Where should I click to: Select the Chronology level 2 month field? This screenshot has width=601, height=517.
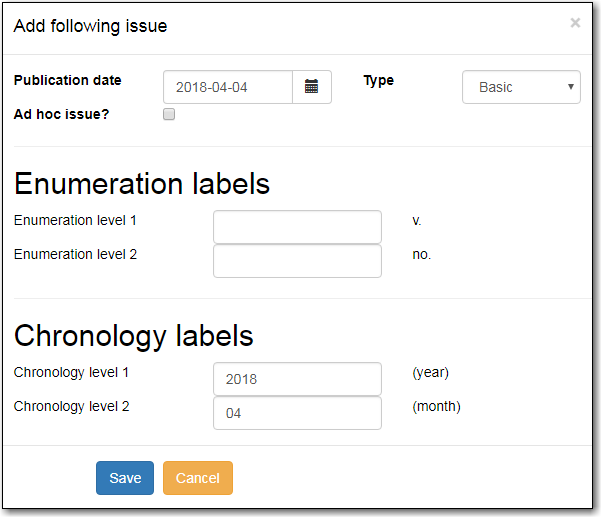point(297,413)
